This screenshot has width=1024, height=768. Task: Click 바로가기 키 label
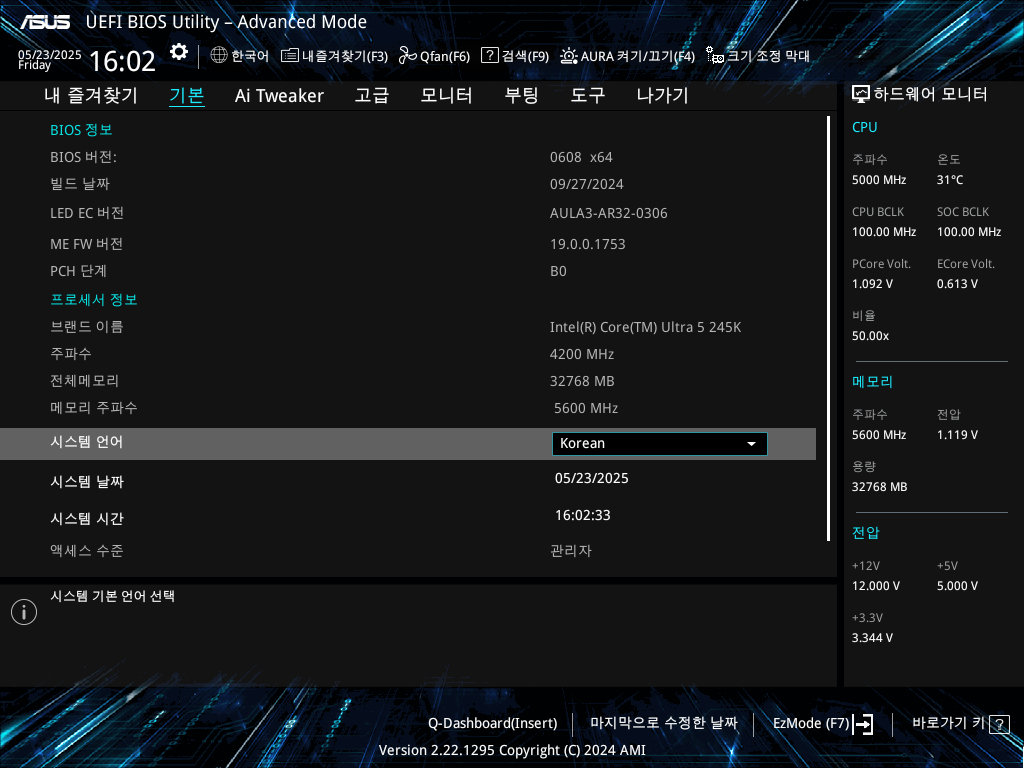pos(948,723)
